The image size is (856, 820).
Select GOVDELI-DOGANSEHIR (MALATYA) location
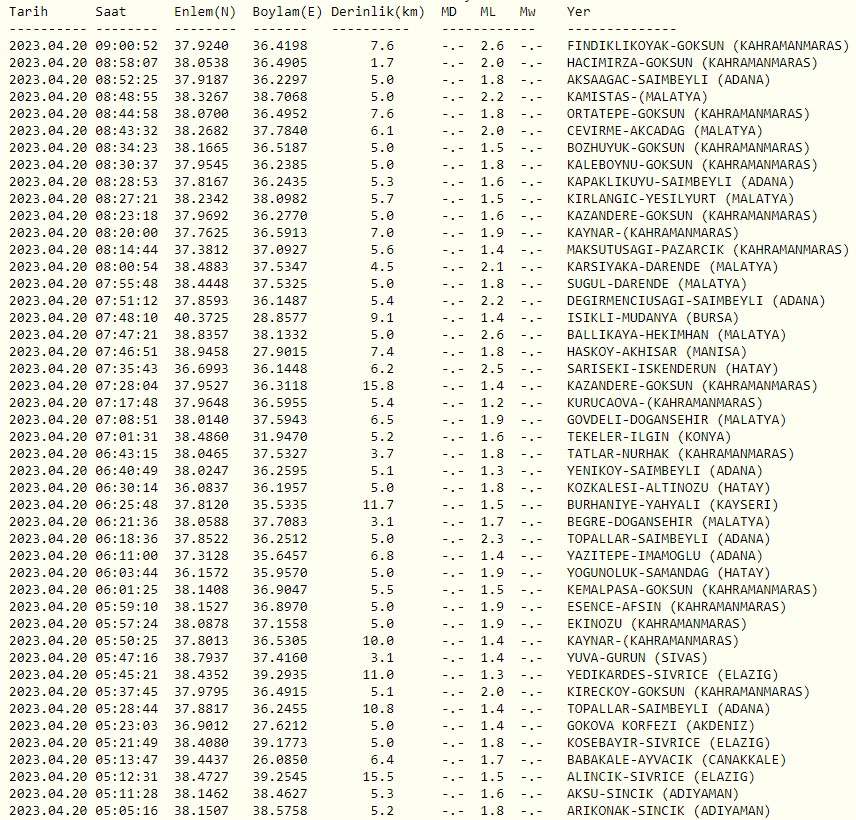pyautogui.click(x=676, y=419)
